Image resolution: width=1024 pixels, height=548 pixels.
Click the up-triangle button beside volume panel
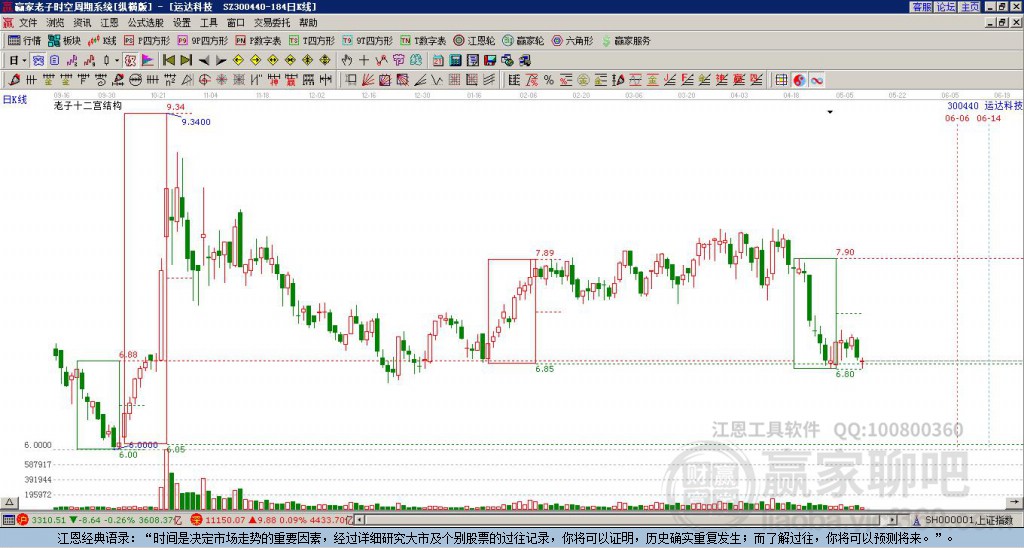coord(8,502)
